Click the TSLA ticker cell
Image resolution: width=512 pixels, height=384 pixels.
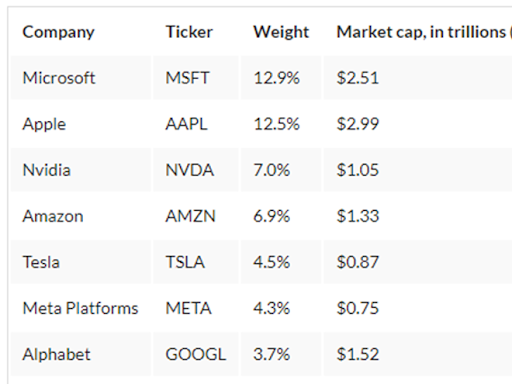tap(196, 262)
